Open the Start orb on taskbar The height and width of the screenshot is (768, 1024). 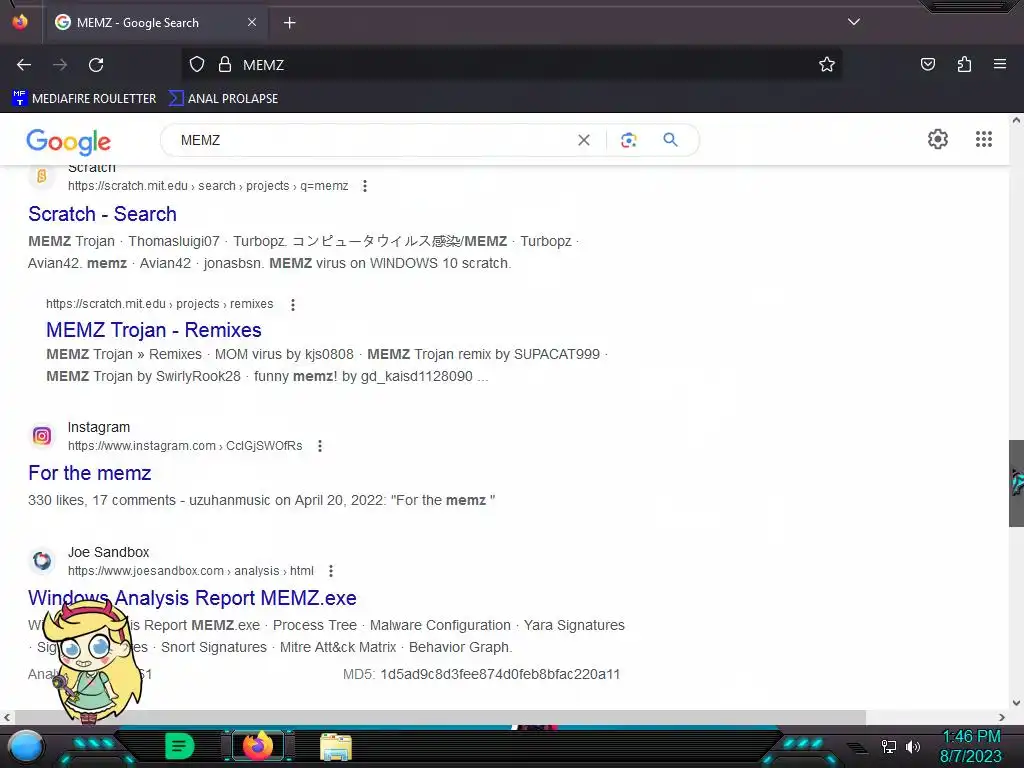[26, 746]
